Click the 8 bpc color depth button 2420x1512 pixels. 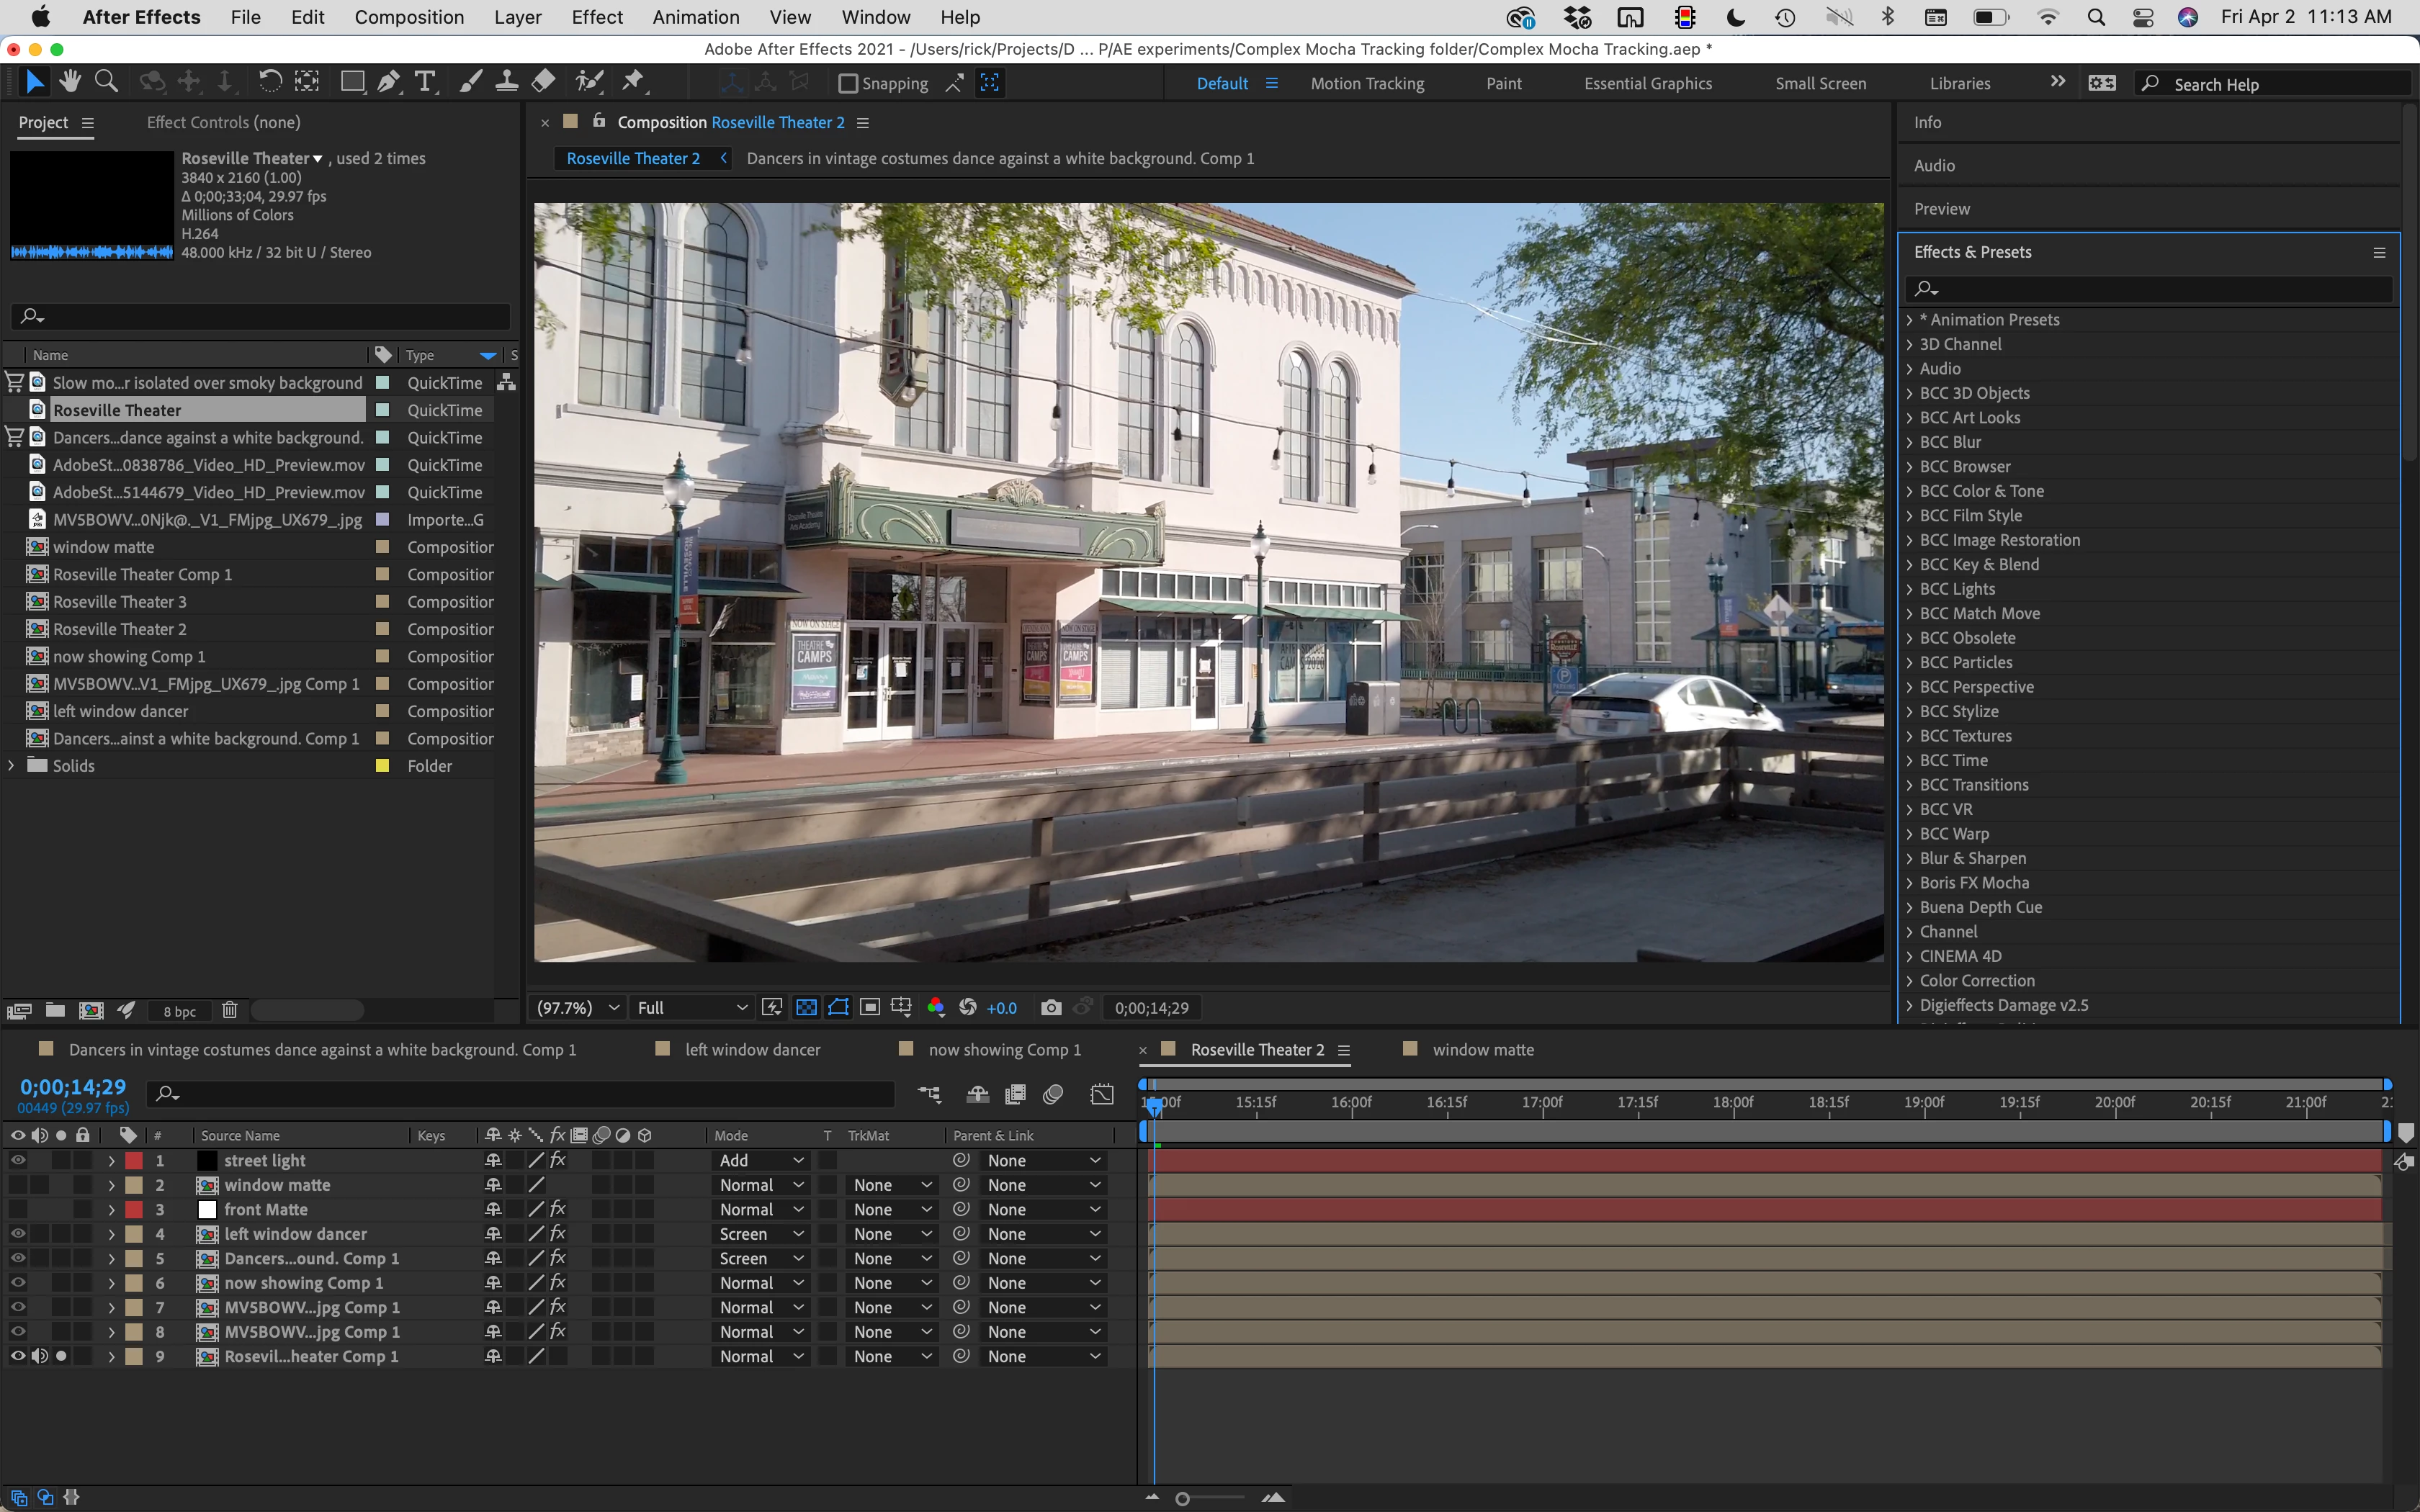179,1011
